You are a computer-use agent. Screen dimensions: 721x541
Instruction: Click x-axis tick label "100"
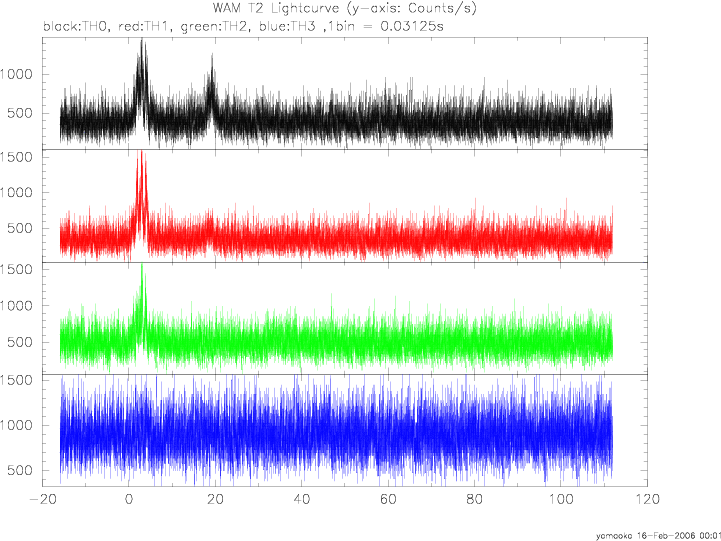tap(561, 499)
